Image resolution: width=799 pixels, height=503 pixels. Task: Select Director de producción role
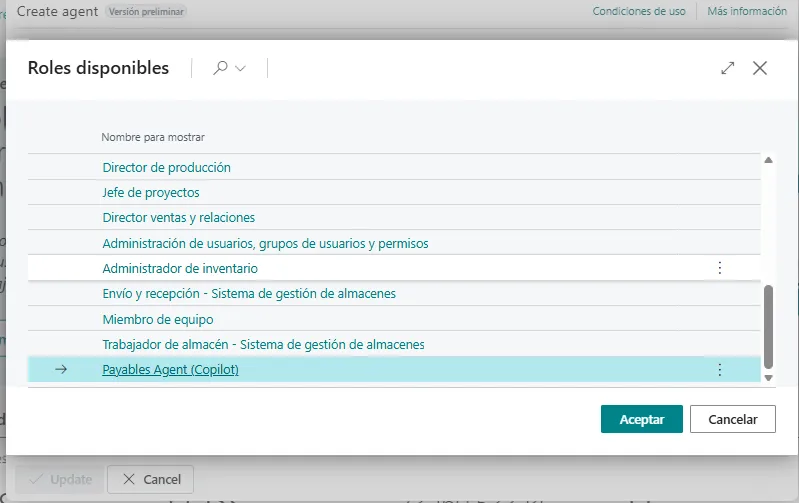(166, 167)
